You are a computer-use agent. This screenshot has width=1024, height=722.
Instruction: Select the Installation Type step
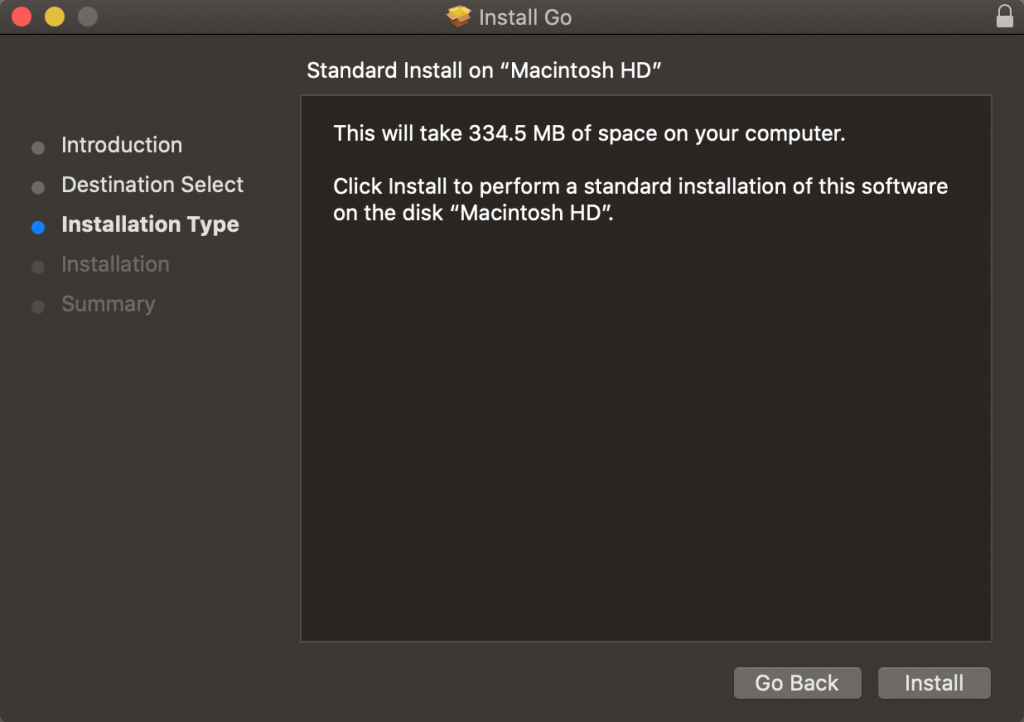[x=150, y=225]
